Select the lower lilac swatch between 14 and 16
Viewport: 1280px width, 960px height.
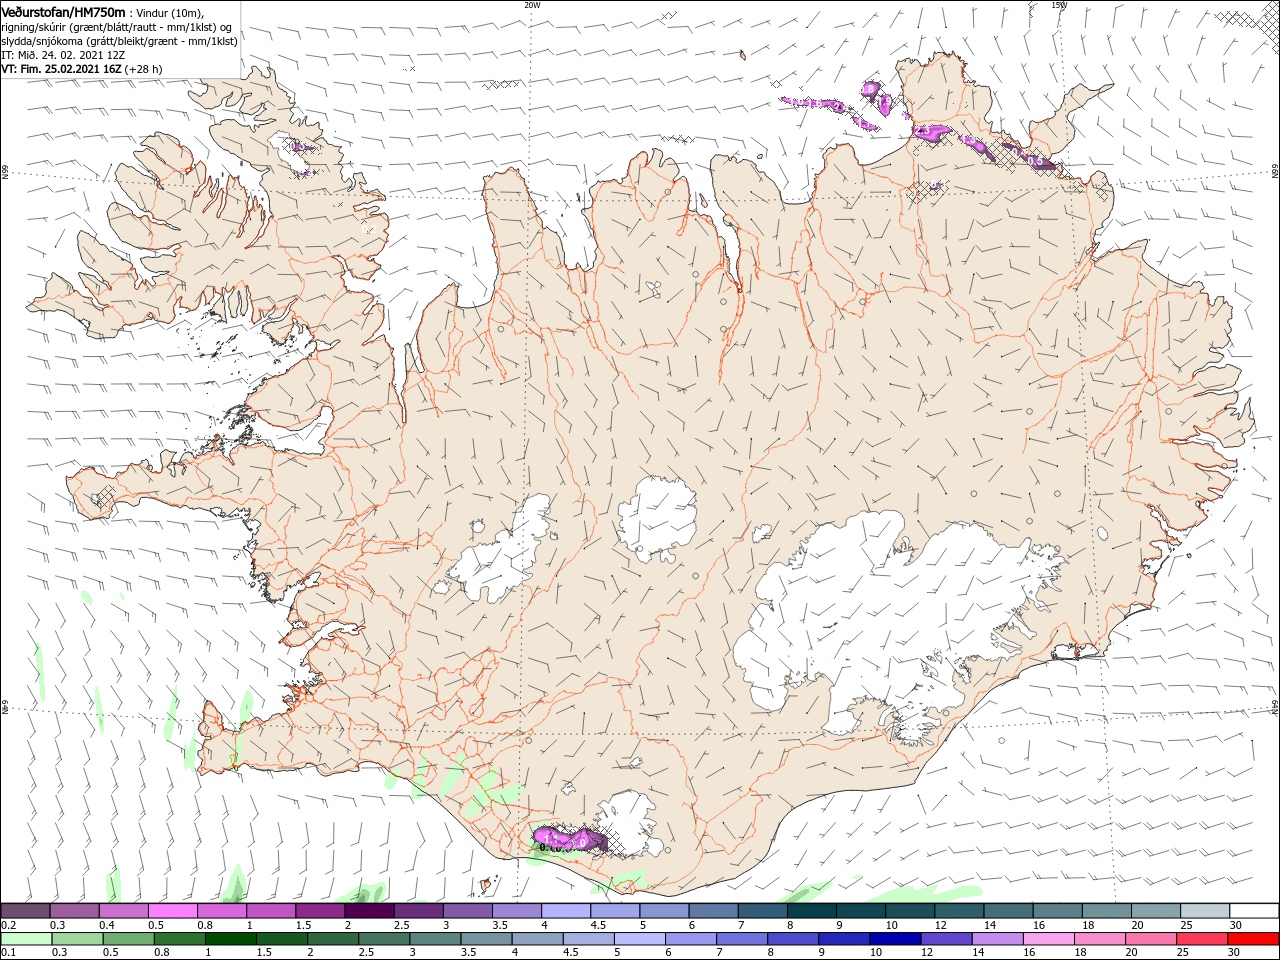click(x=996, y=939)
